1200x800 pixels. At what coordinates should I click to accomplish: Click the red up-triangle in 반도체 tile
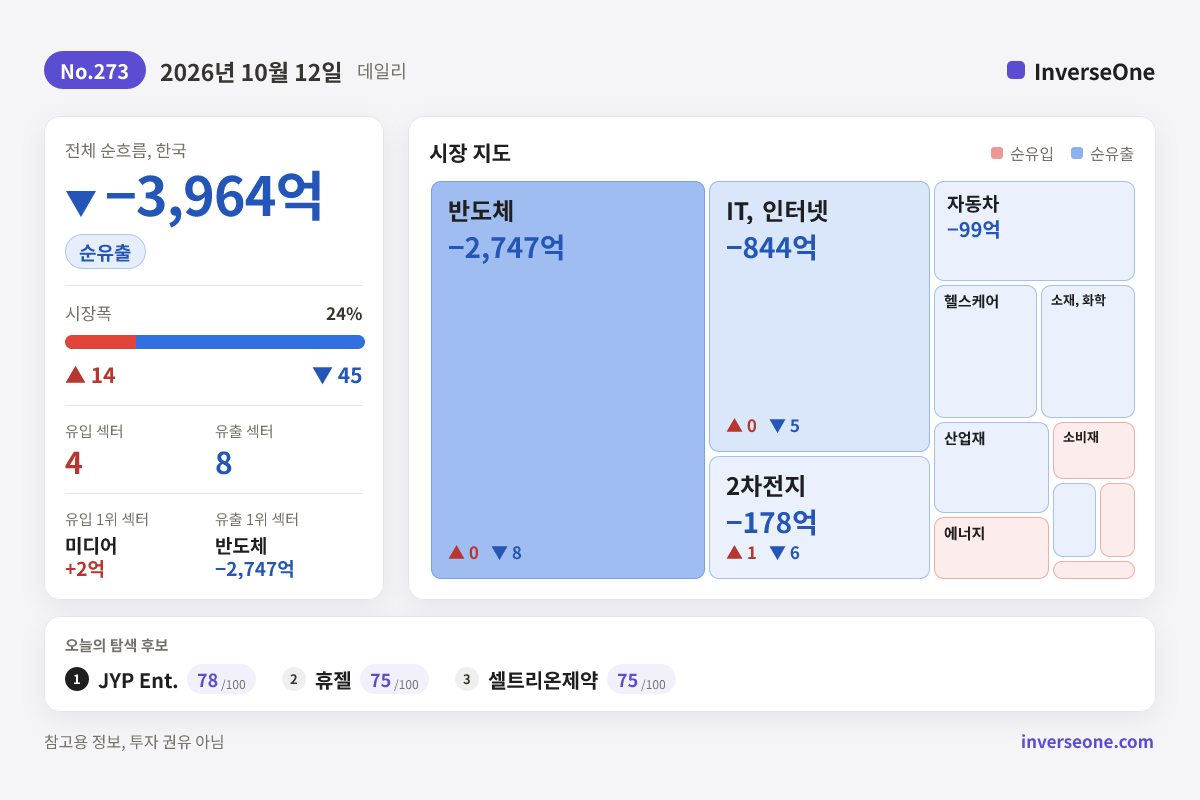click(x=456, y=552)
